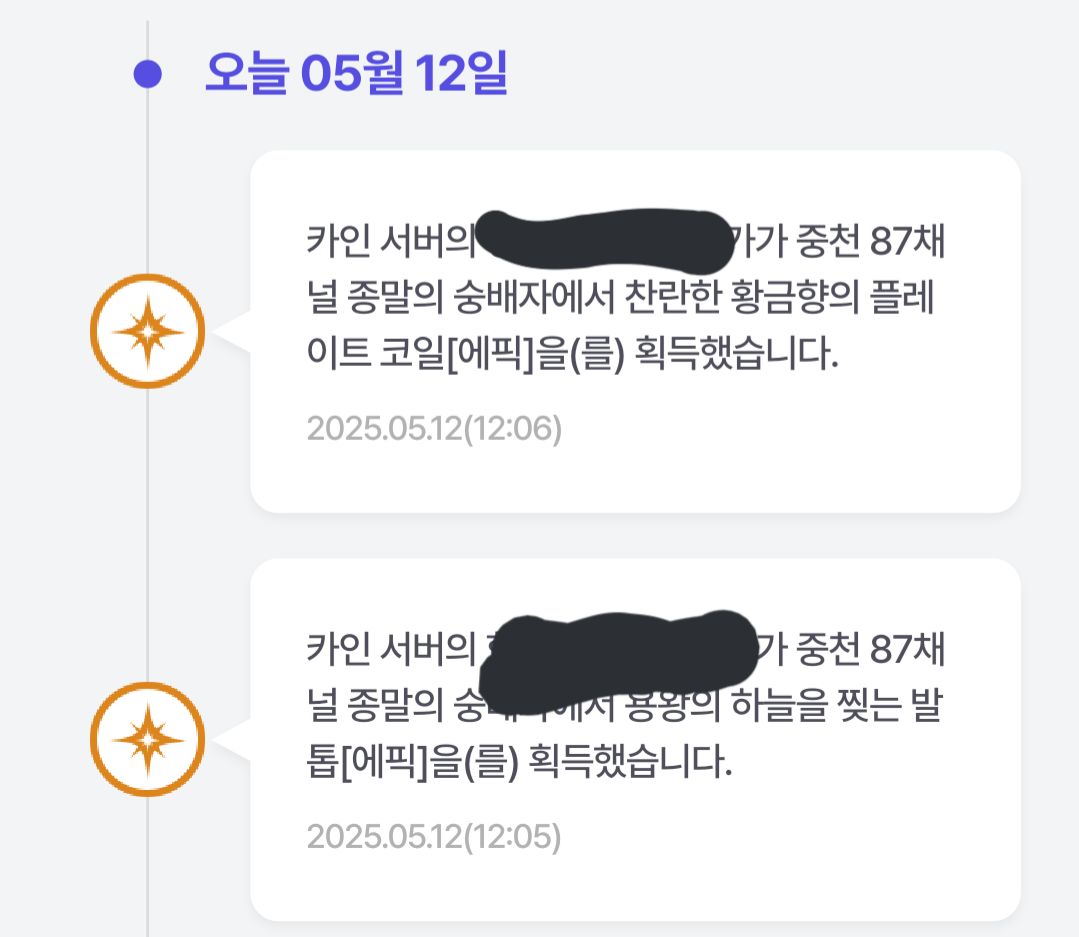Click the orange star icon beside the 12:05 entry
The width and height of the screenshot is (1079, 937).
pyautogui.click(x=147, y=740)
